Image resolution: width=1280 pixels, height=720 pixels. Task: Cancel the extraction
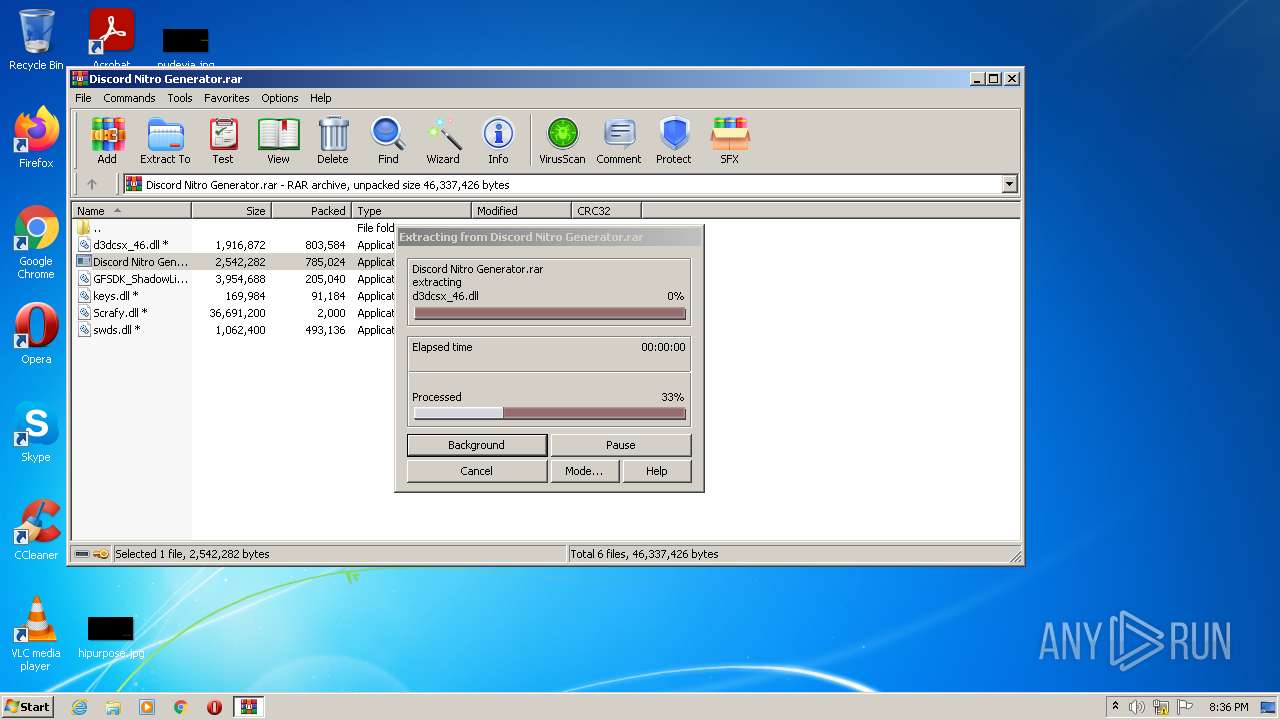tap(477, 471)
